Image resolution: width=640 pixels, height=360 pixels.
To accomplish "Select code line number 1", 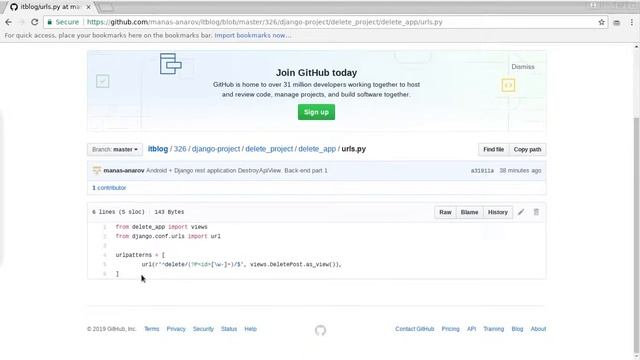I will (x=104, y=227).
